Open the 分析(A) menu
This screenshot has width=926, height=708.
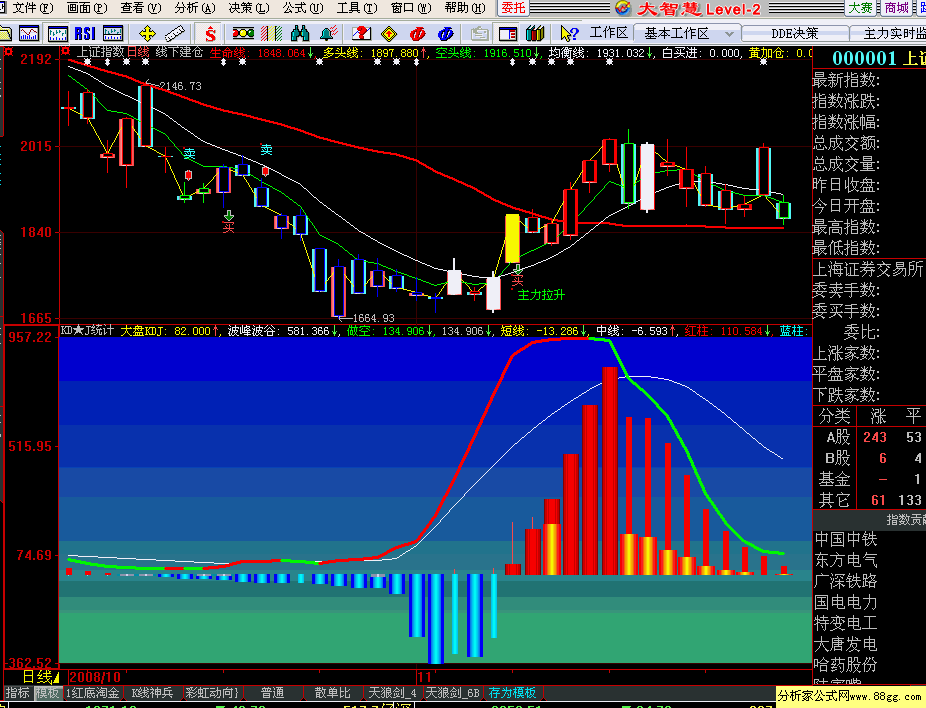(x=195, y=8)
